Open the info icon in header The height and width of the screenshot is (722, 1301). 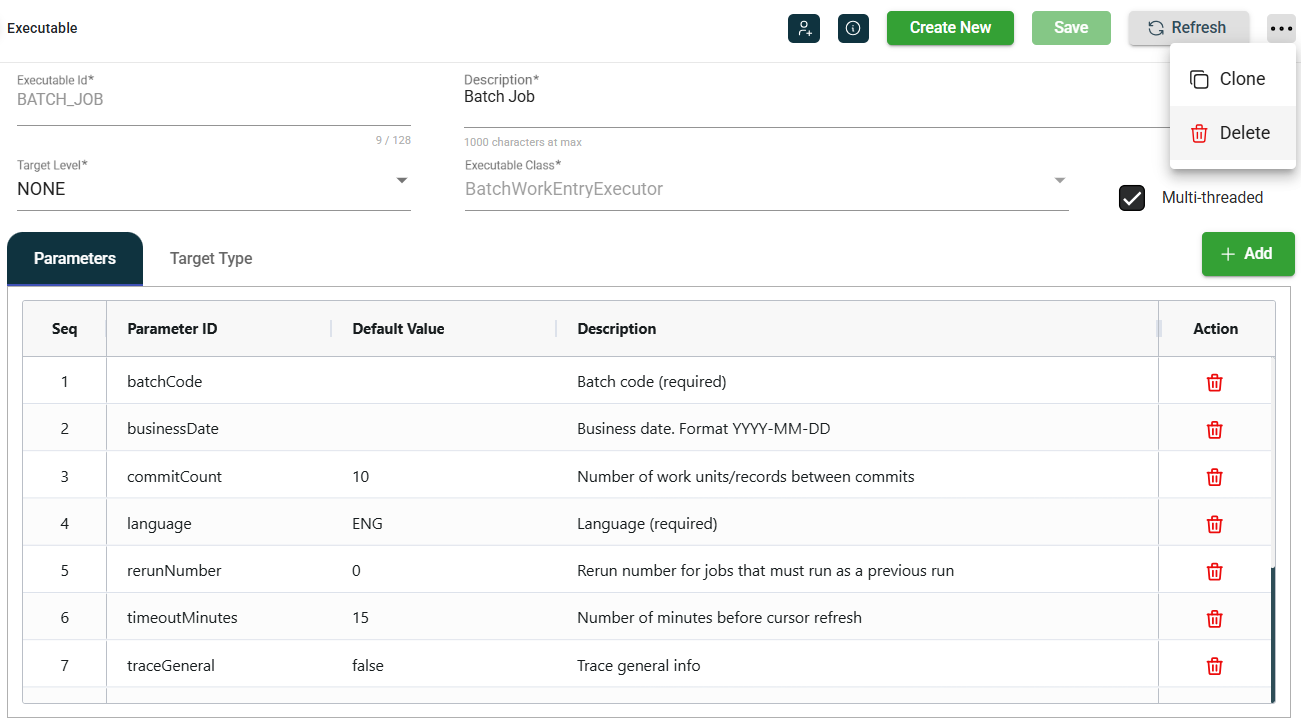coord(853,28)
